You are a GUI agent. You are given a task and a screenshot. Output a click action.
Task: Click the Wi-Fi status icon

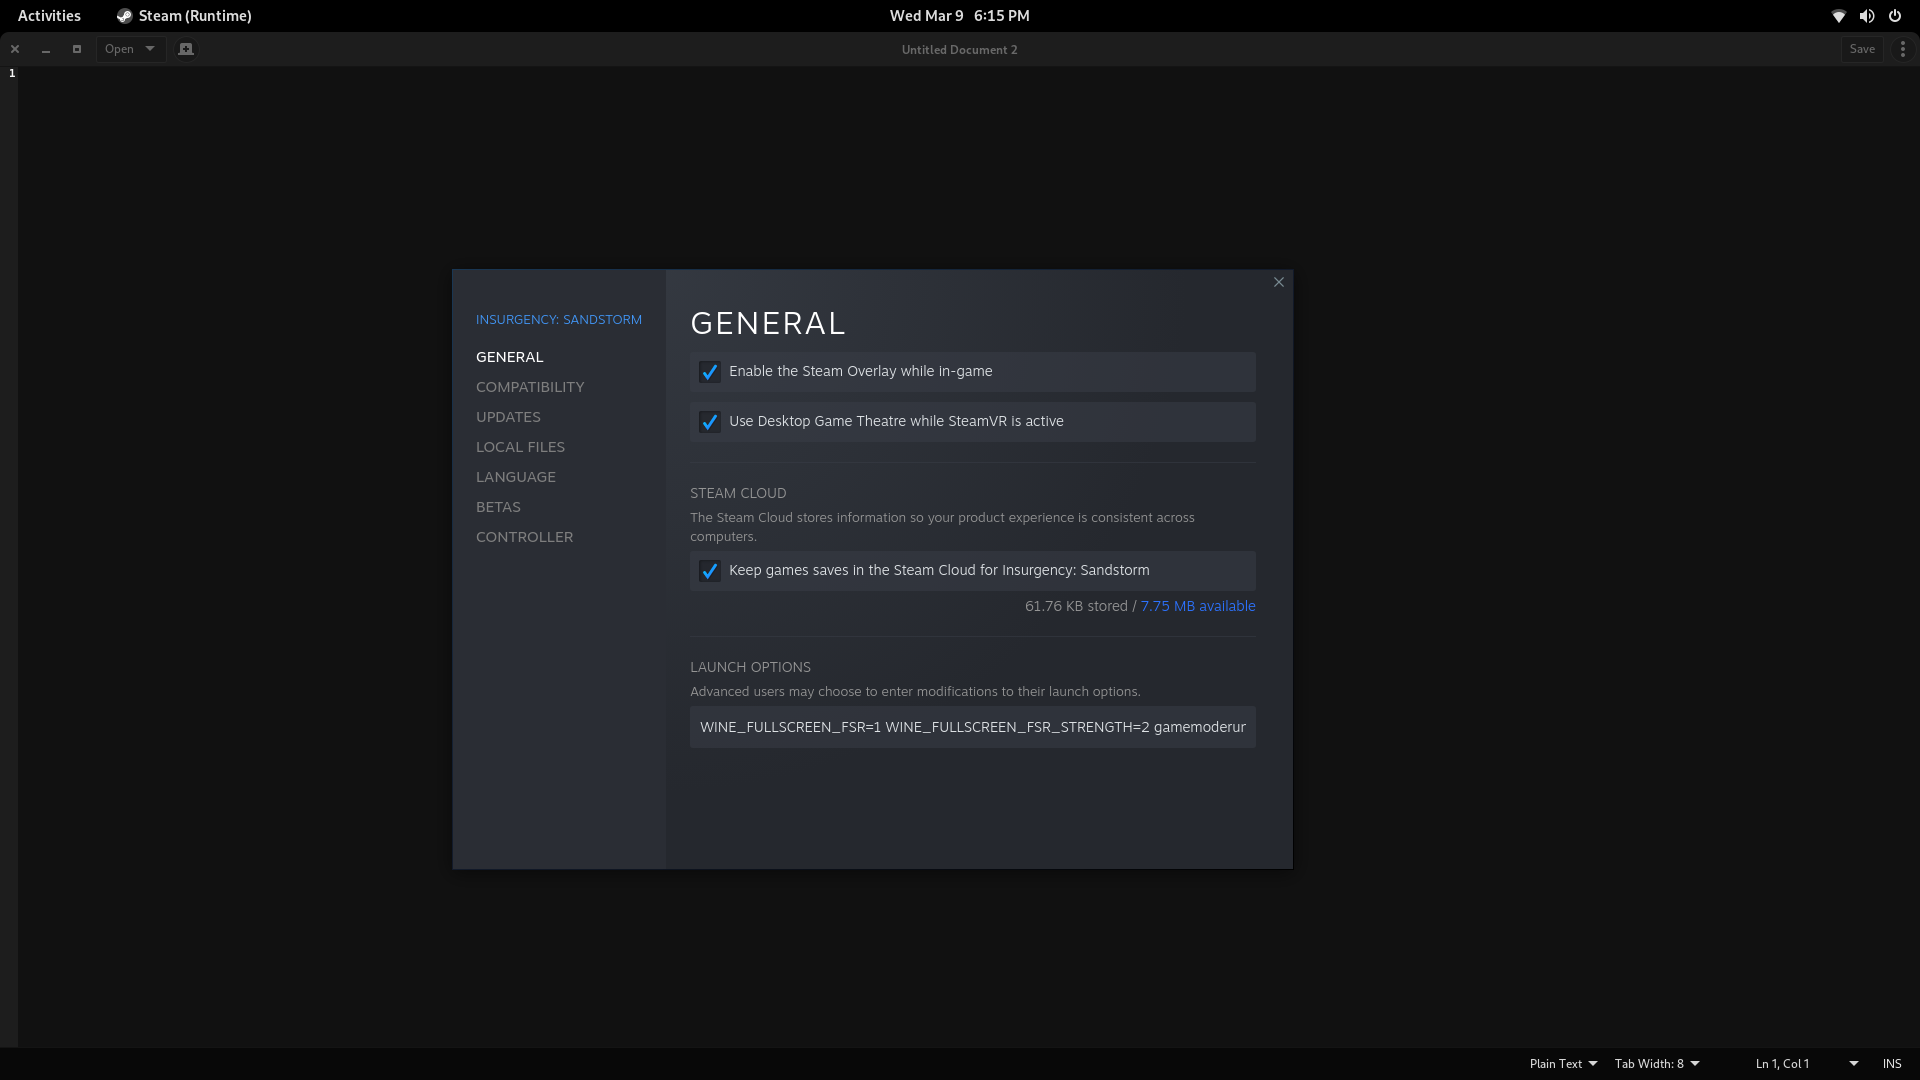click(x=1838, y=16)
